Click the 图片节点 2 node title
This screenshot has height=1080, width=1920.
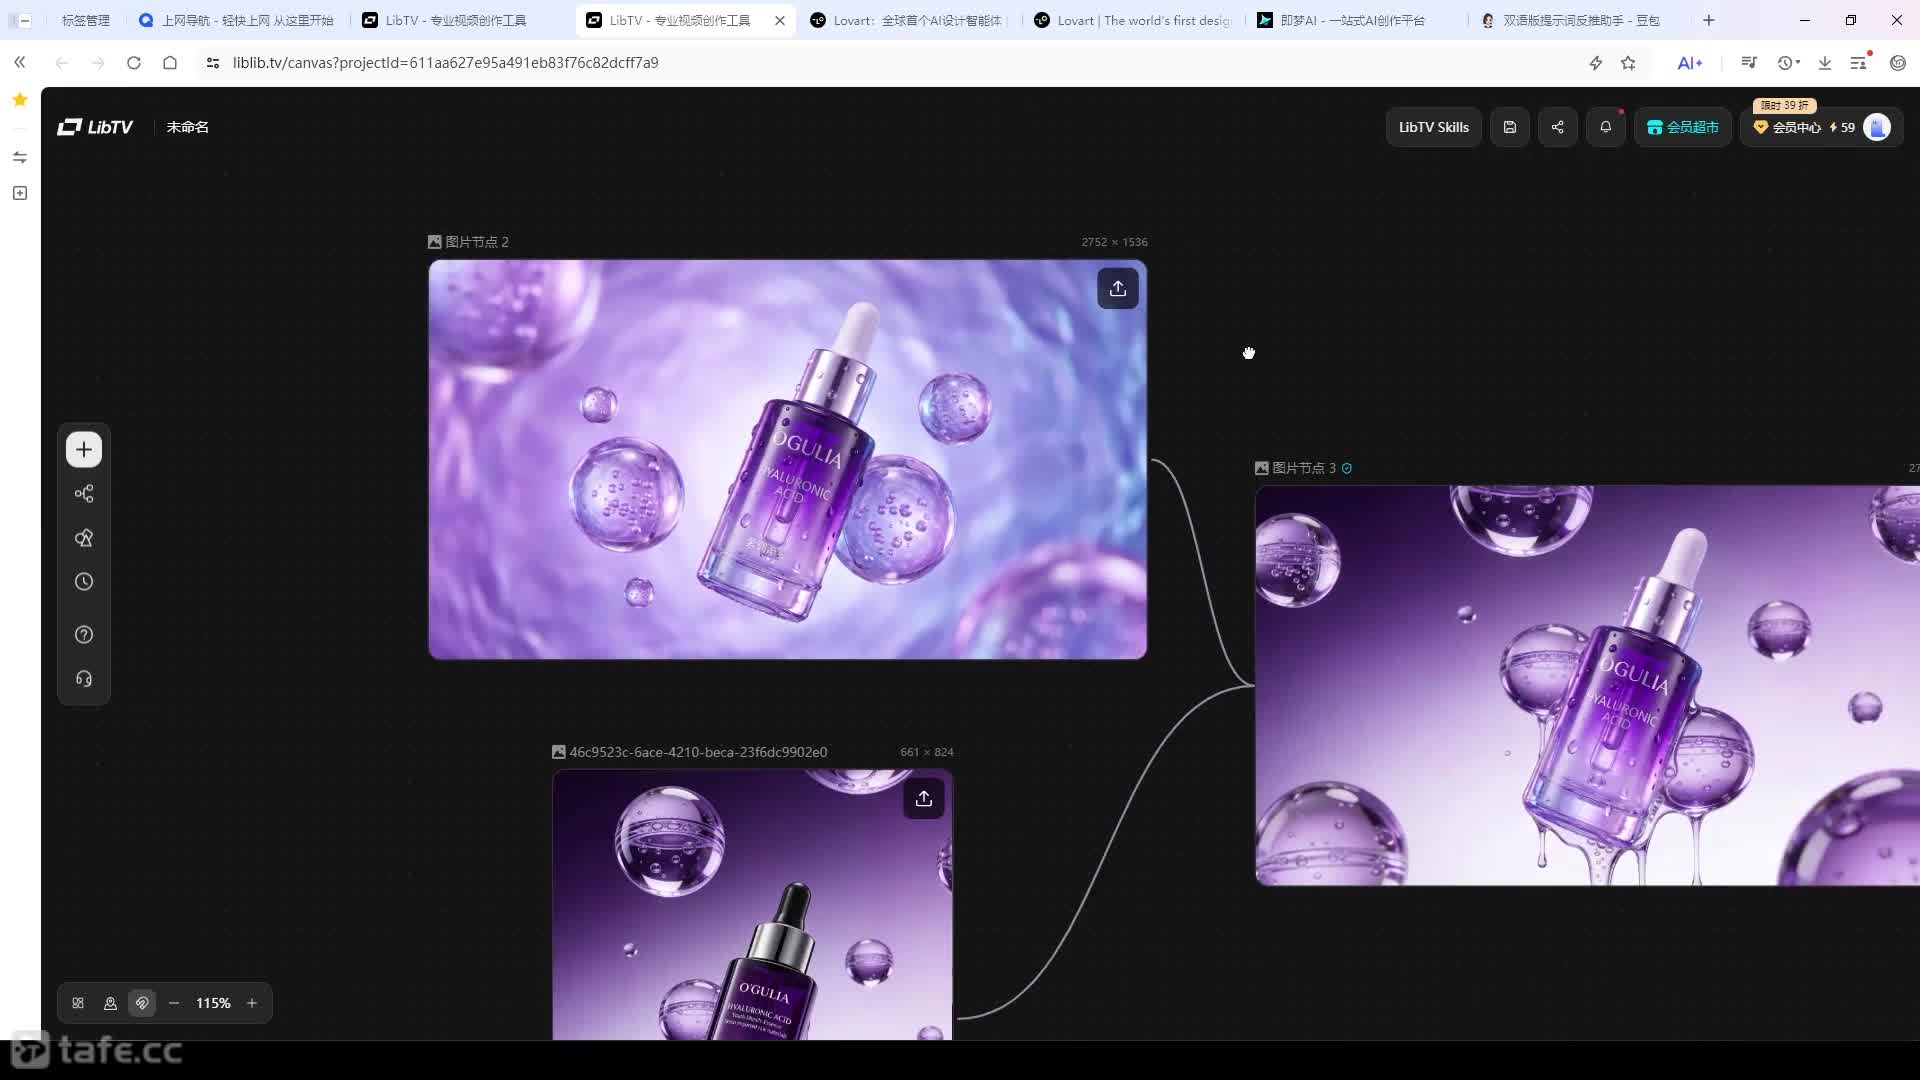point(477,242)
